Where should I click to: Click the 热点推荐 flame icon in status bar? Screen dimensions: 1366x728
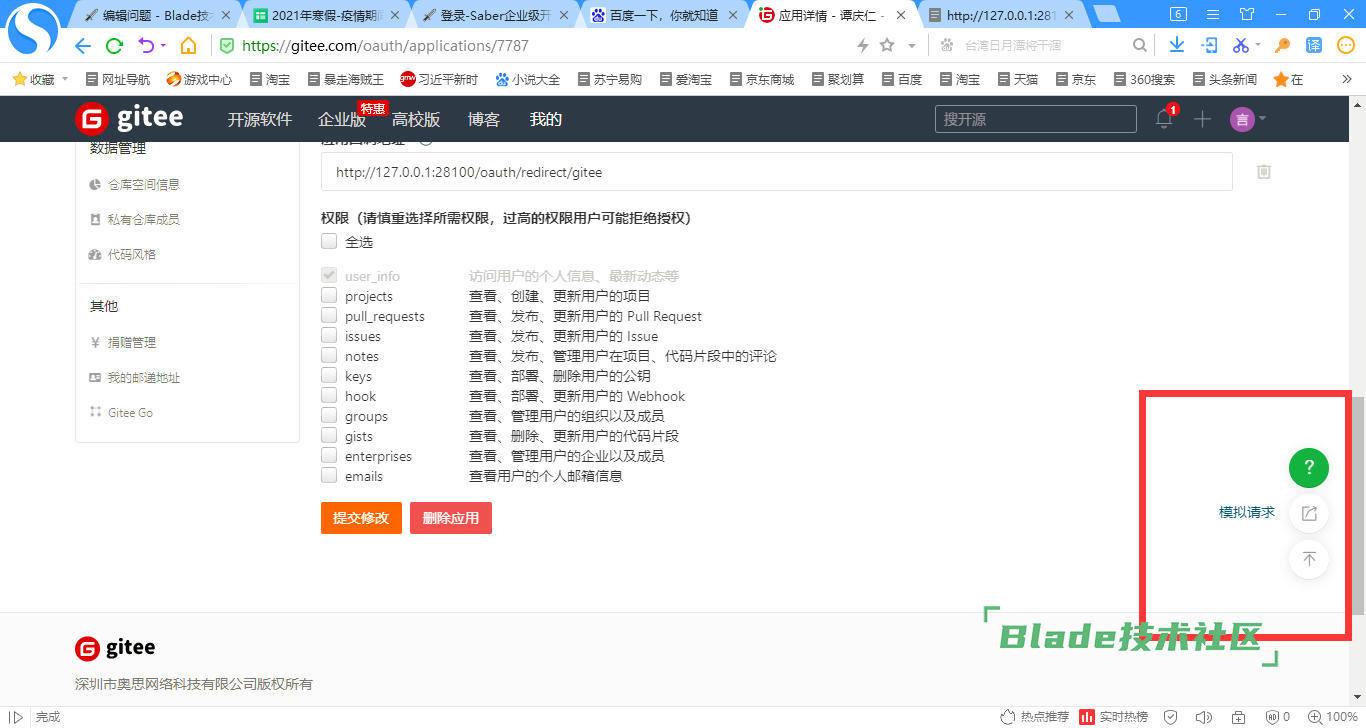(x=1007, y=717)
